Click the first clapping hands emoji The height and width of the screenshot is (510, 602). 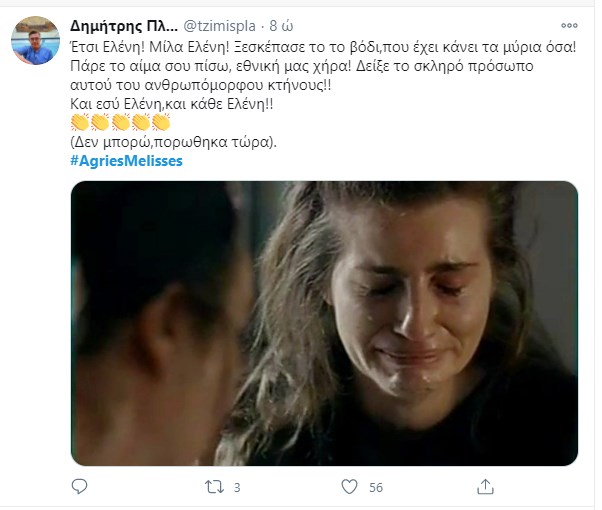81,123
